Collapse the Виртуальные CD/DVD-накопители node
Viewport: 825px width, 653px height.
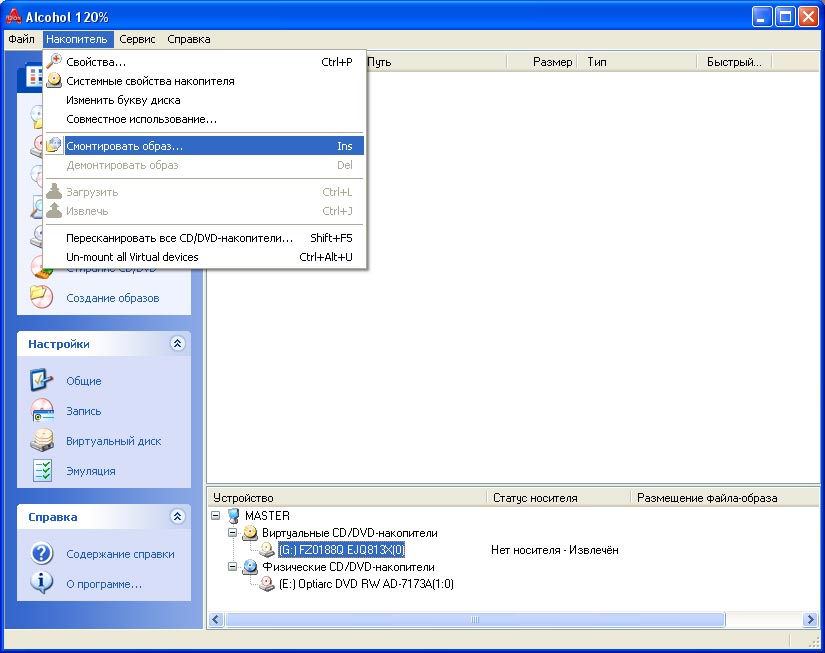tap(233, 533)
